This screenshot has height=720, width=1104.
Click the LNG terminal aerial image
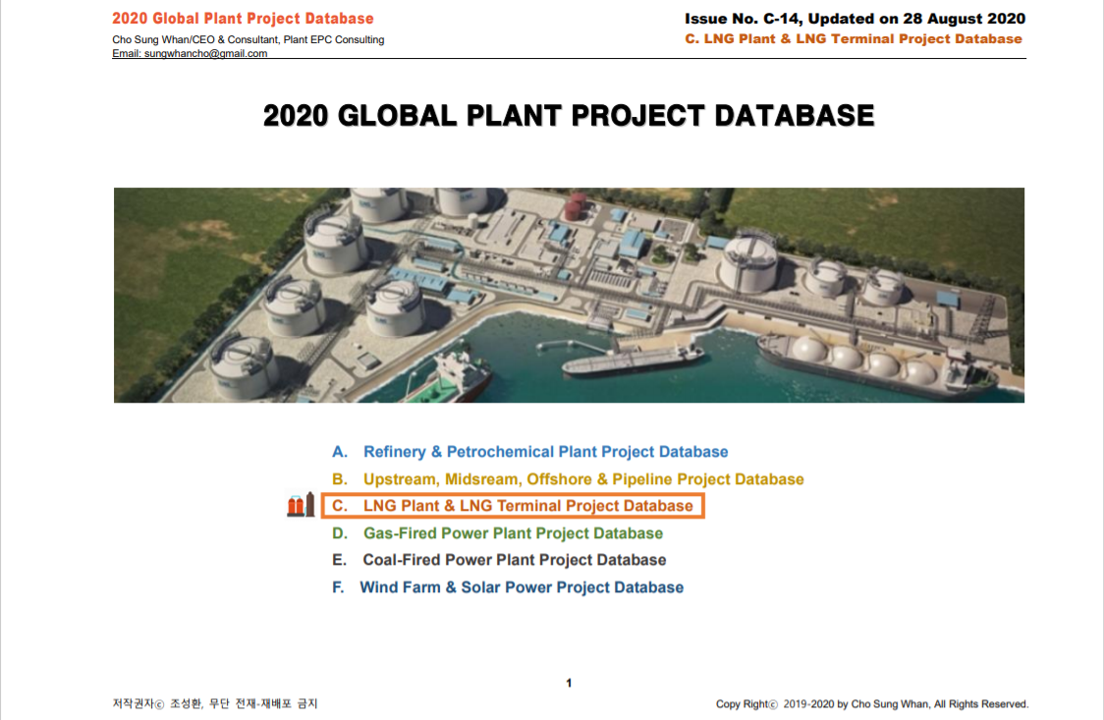click(x=569, y=295)
